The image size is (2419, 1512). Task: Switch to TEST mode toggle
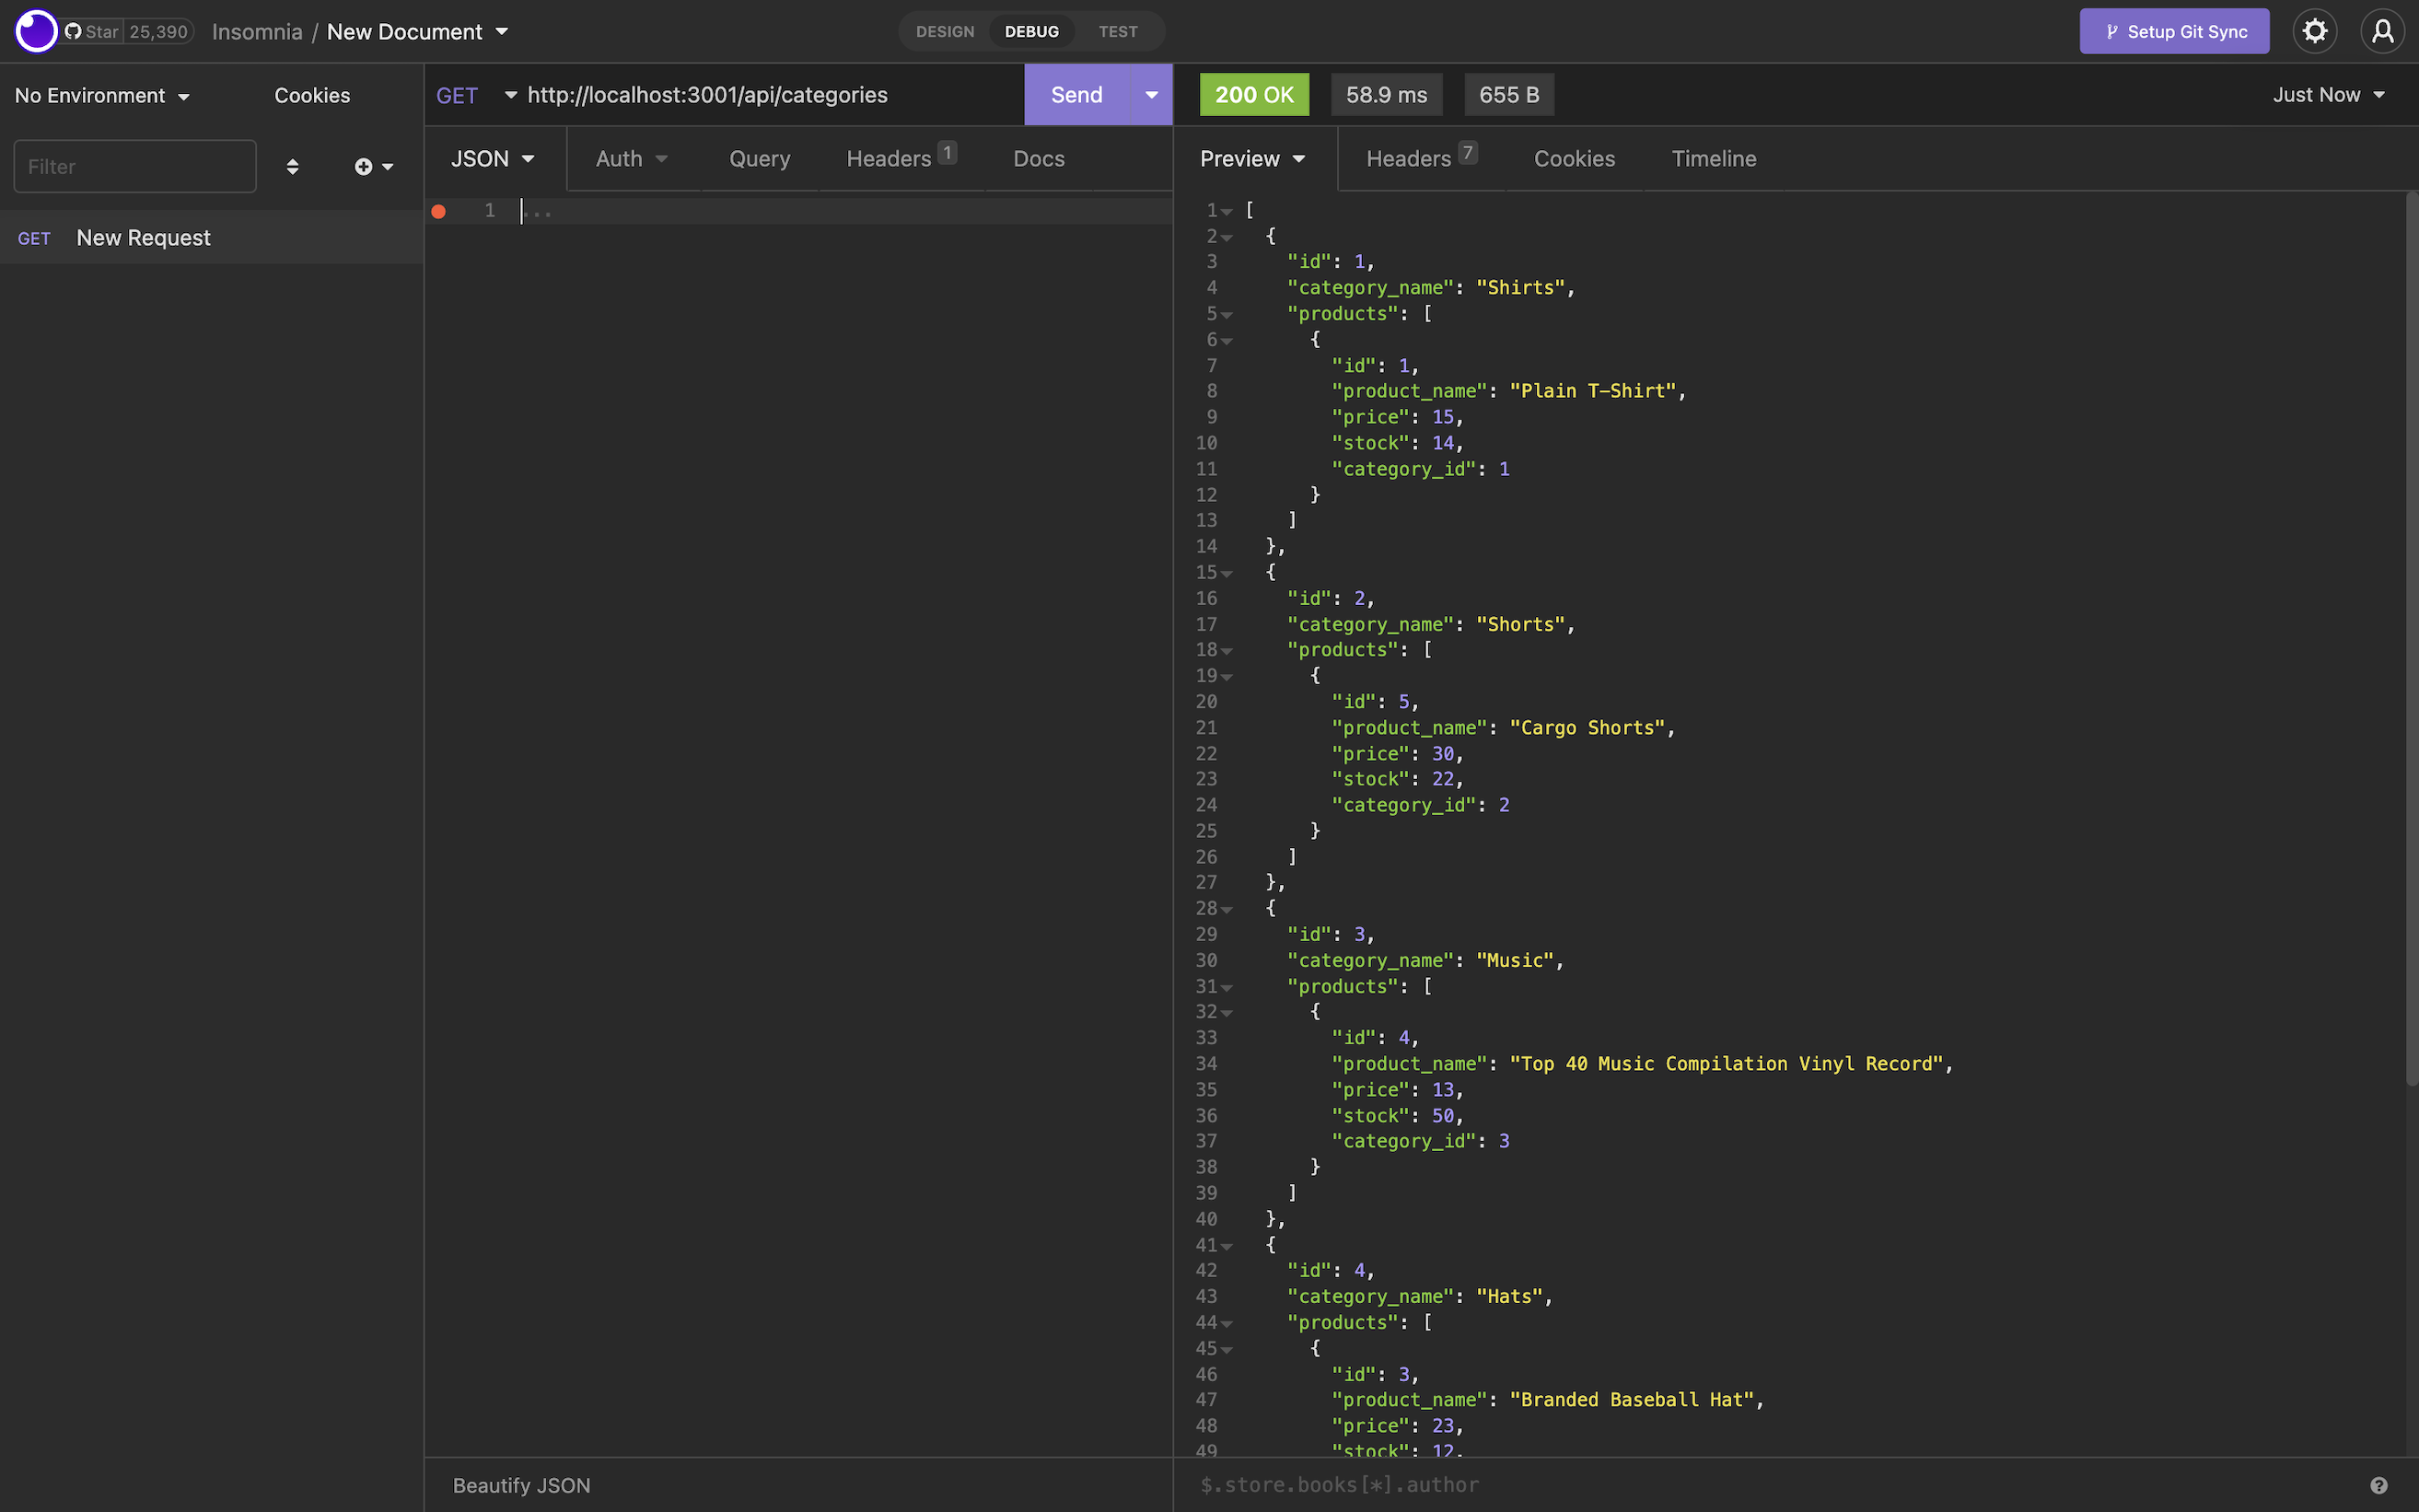pos(1117,32)
